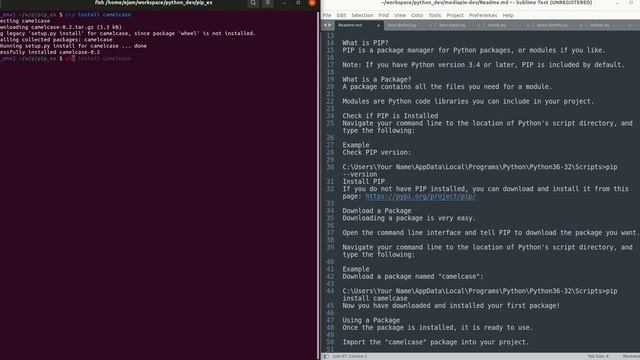Screen dimensions: 640x360
Task: Open the Project menu
Action: tap(455, 15)
